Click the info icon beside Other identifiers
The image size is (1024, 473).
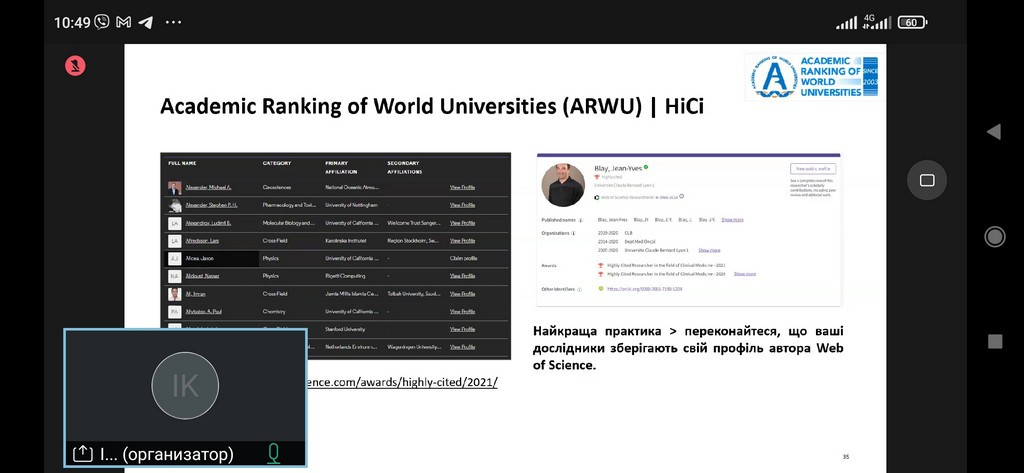coord(579,289)
